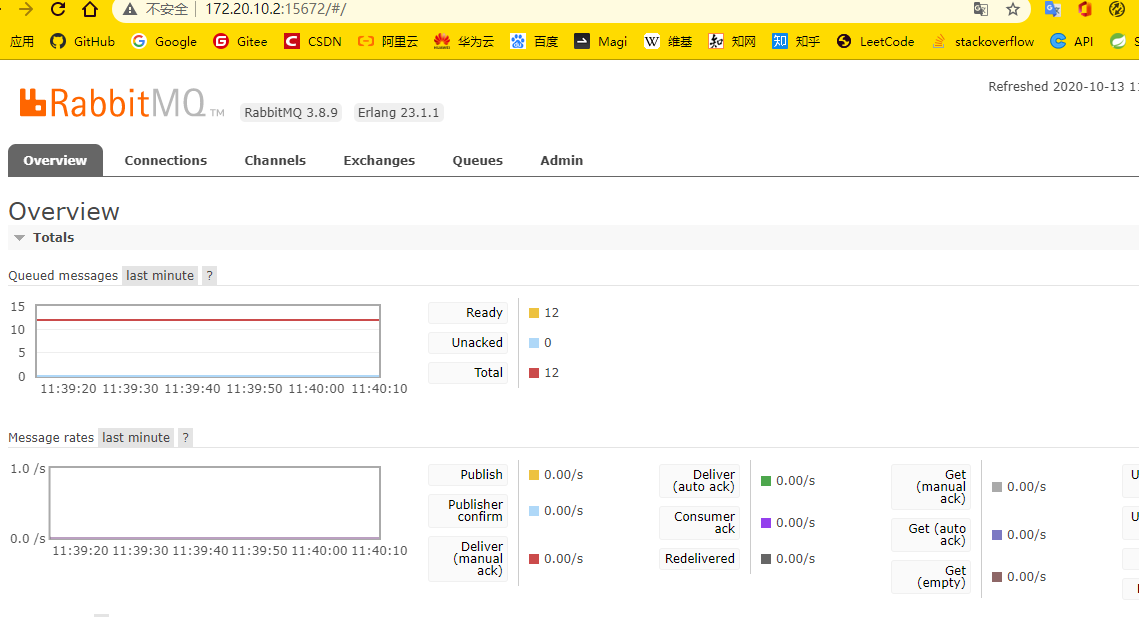The width and height of the screenshot is (1139, 617).
Task: Open the Magi bookmark
Action: click(x=601, y=41)
